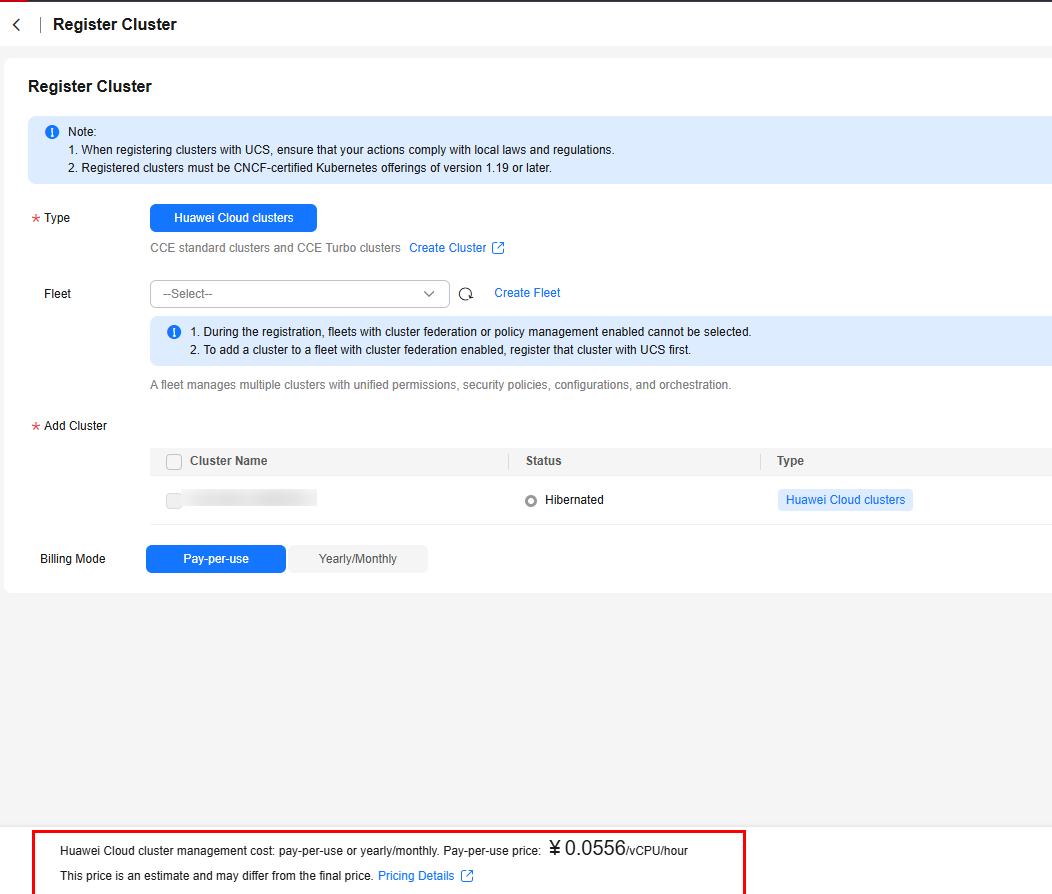Tick the select-all Cluster Name checkbox

174,461
